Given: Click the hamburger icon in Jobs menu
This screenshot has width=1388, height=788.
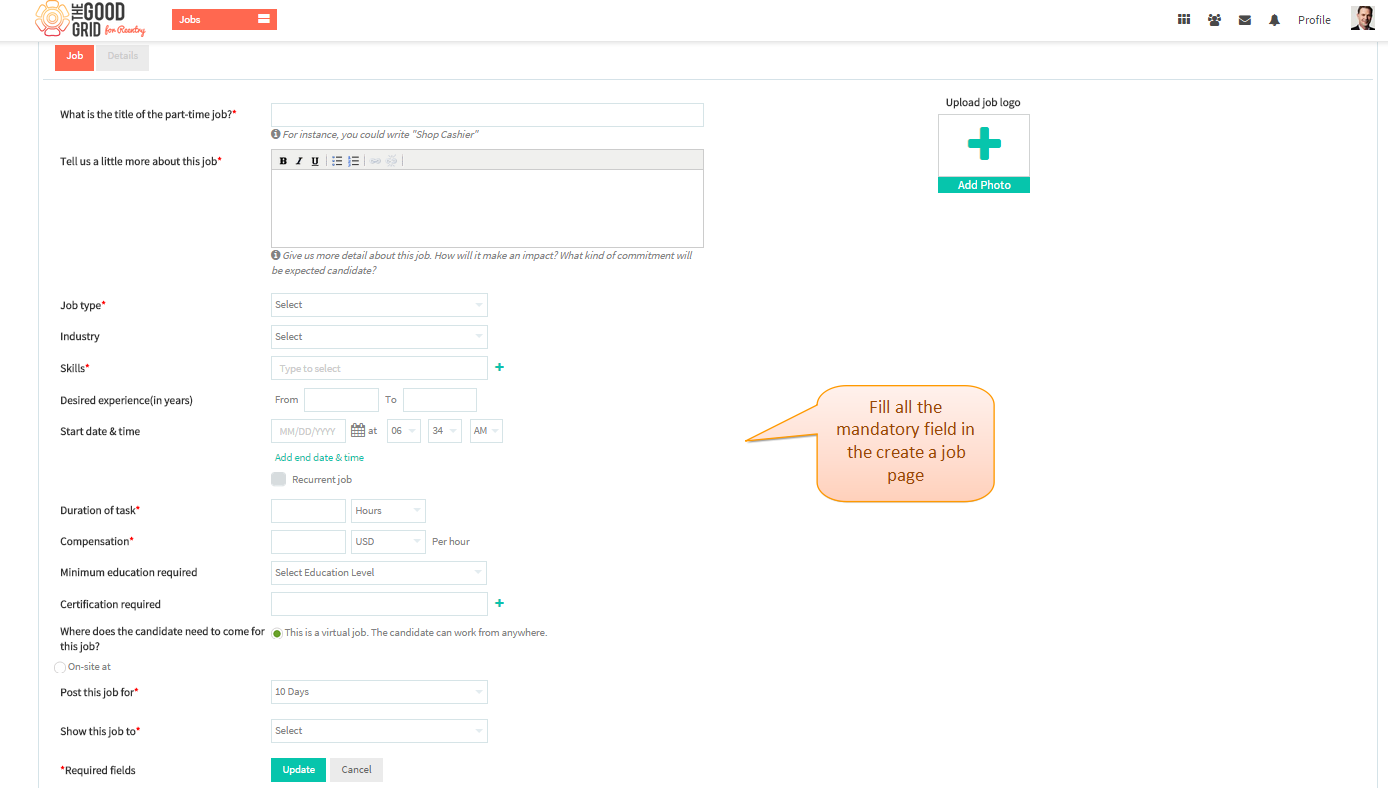Looking at the screenshot, I should pos(263,19).
